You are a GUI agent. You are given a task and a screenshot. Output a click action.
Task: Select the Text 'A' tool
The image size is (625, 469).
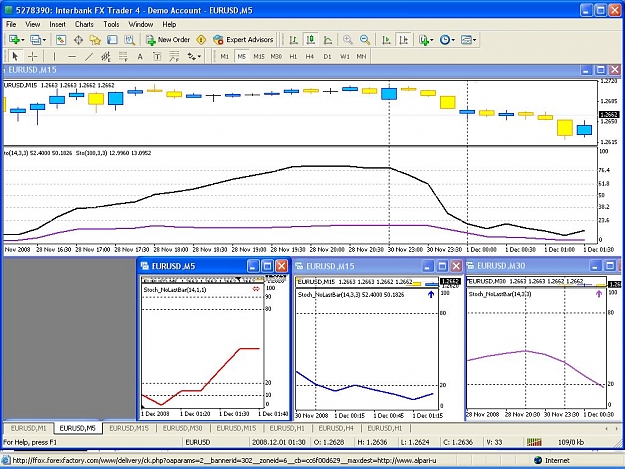[x=140, y=57]
